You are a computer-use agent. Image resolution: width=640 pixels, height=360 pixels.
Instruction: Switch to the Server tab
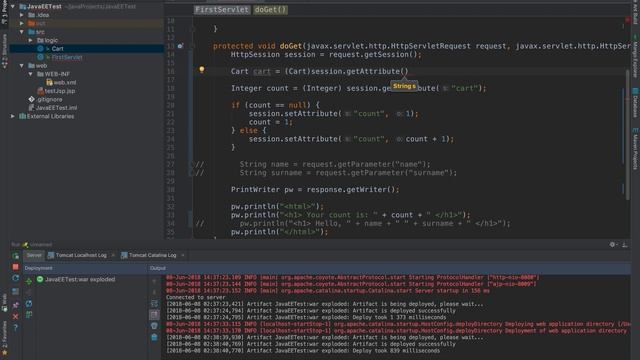click(34, 256)
